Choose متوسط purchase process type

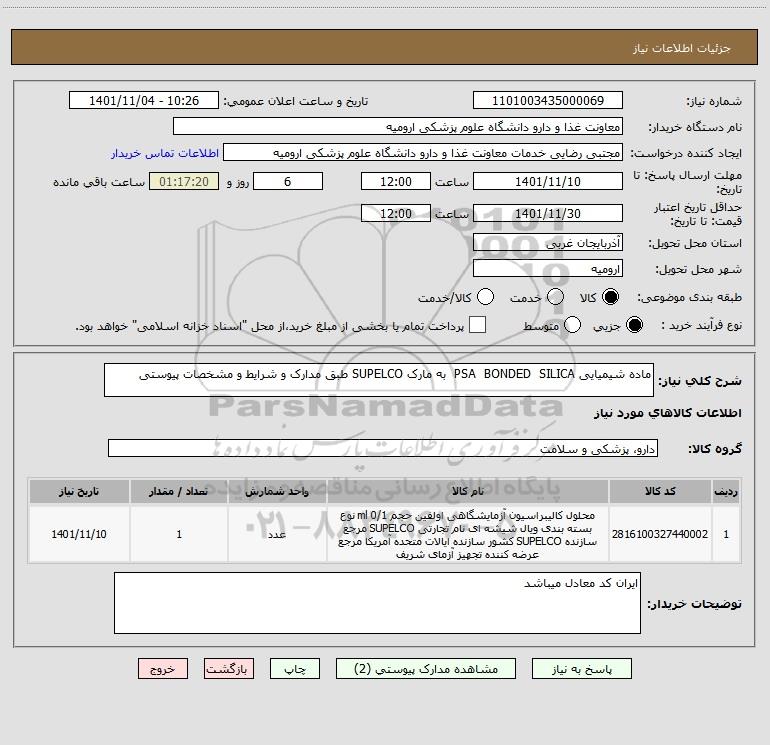[x=572, y=325]
